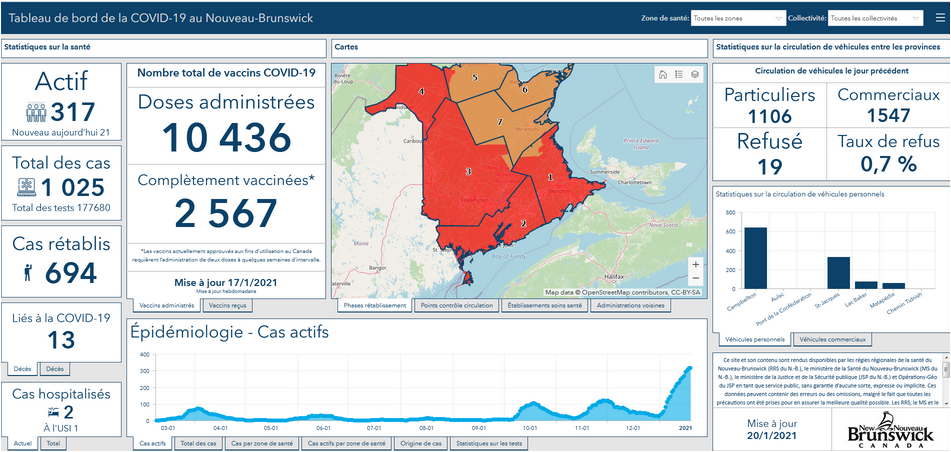Switch to the Total des cas tab

point(199,444)
